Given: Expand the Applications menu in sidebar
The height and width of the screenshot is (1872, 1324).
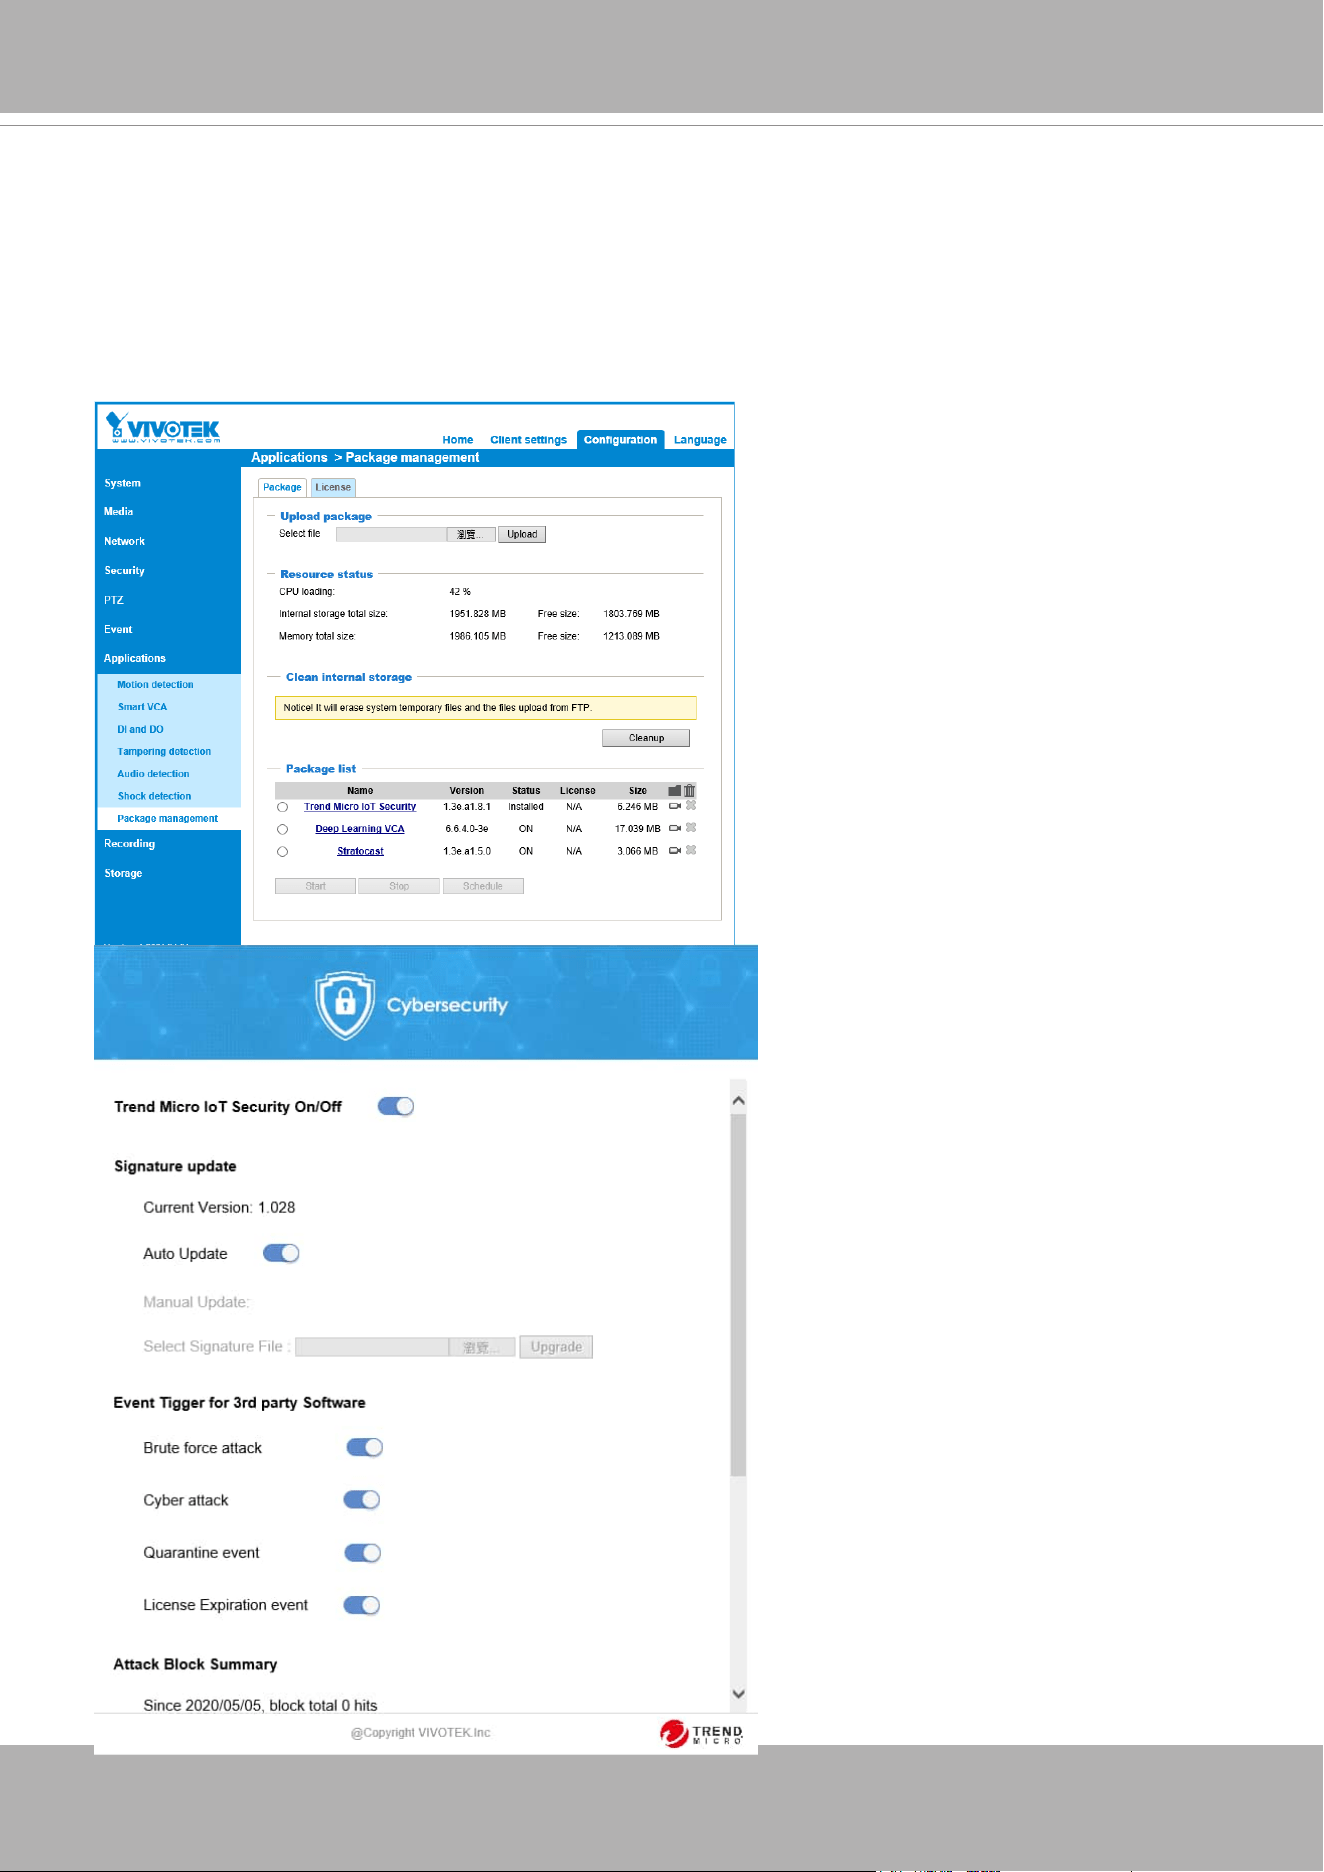Looking at the screenshot, I should point(135,658).
